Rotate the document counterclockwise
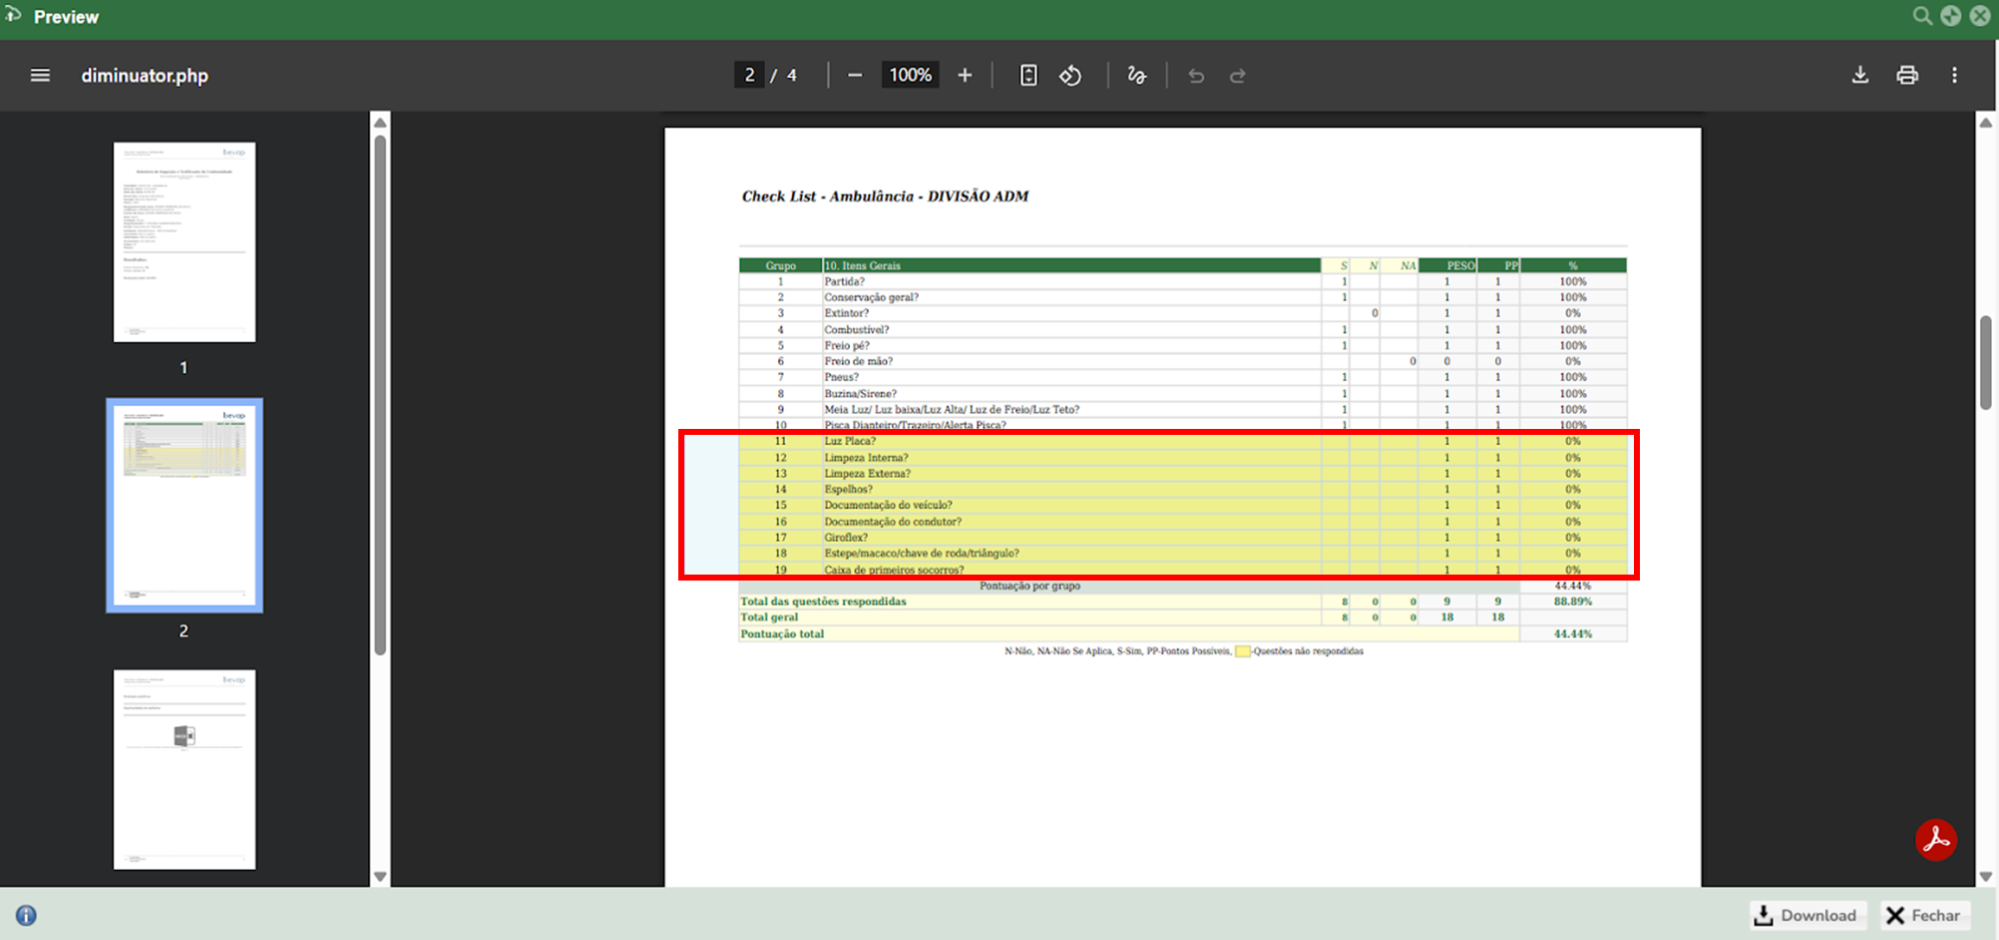1999x940 pixels. point(1070,75)
